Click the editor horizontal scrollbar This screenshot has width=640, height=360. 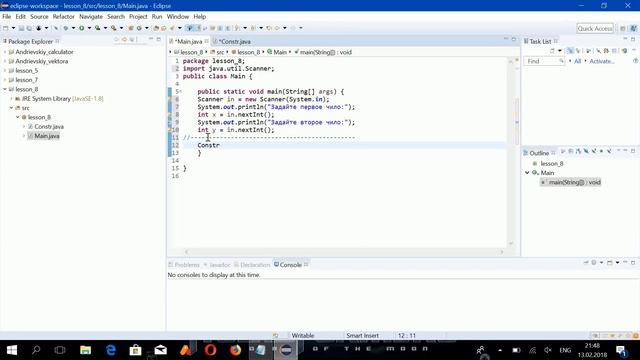tap(344, 252)
